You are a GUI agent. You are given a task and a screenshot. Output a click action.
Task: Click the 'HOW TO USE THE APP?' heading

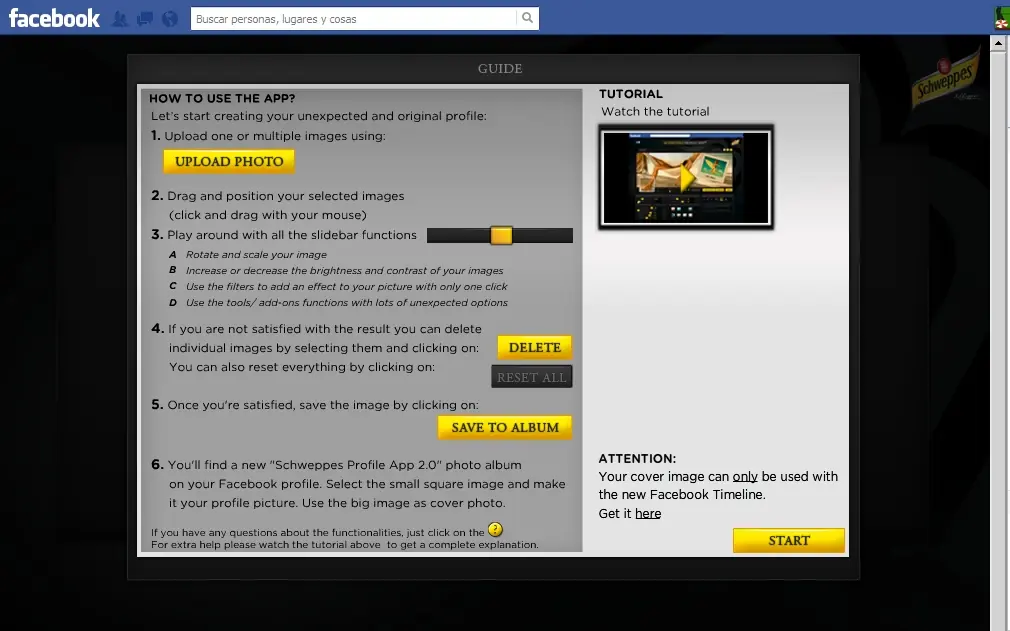coord(222,99)
